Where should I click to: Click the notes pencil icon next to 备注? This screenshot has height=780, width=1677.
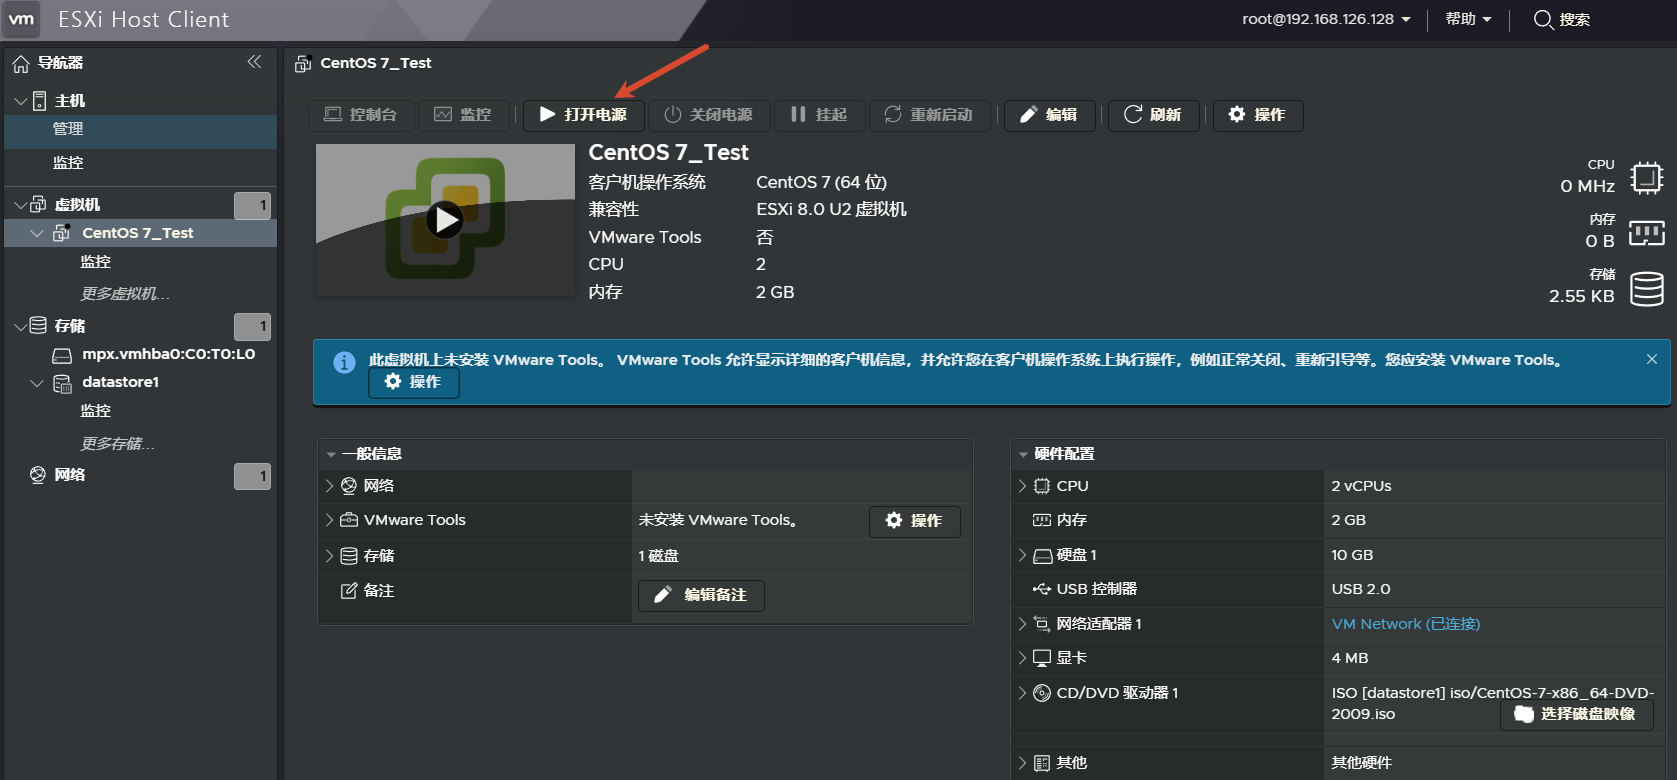tap(349, 591)
